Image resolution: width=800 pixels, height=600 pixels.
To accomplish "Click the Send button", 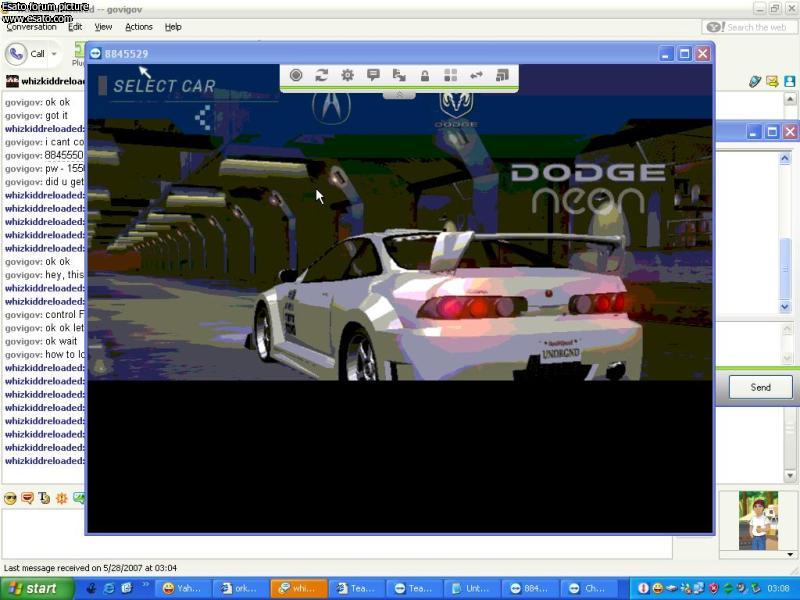I will pyautogui.click(x=760, y=387).
